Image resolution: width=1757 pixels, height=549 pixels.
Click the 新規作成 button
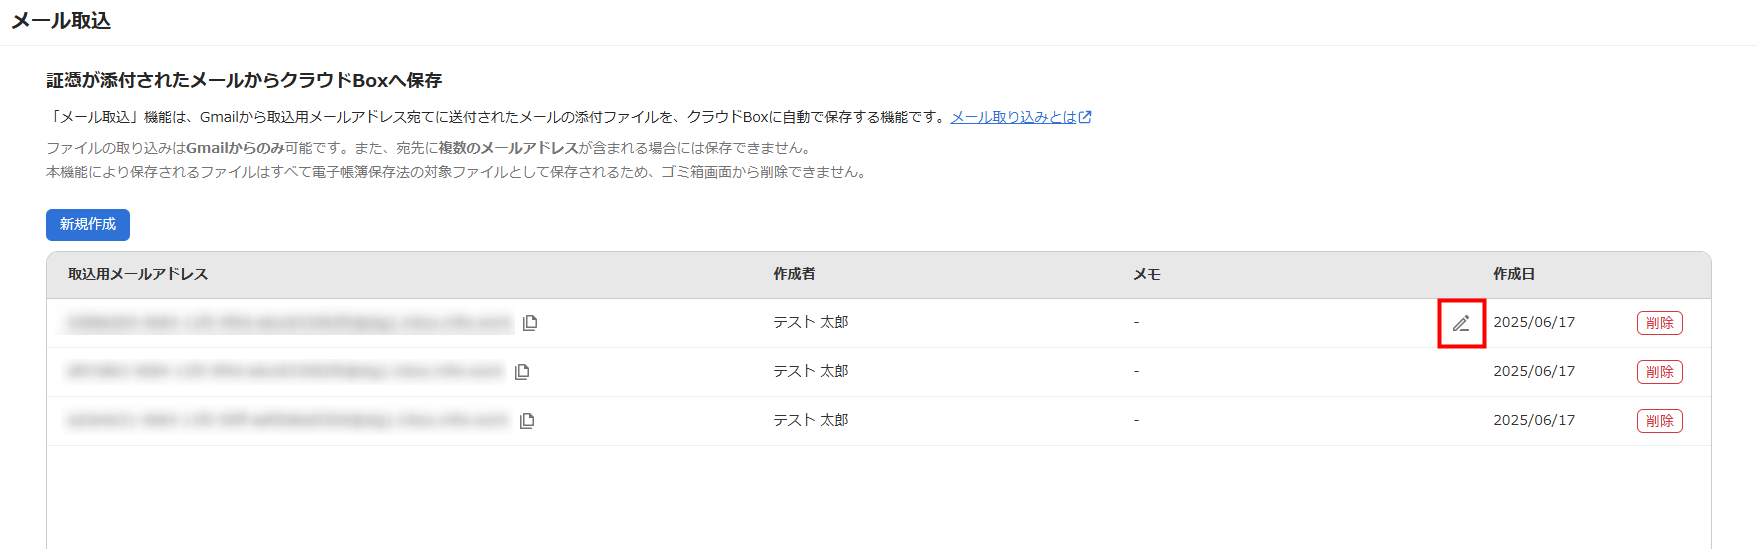(88, 224)
